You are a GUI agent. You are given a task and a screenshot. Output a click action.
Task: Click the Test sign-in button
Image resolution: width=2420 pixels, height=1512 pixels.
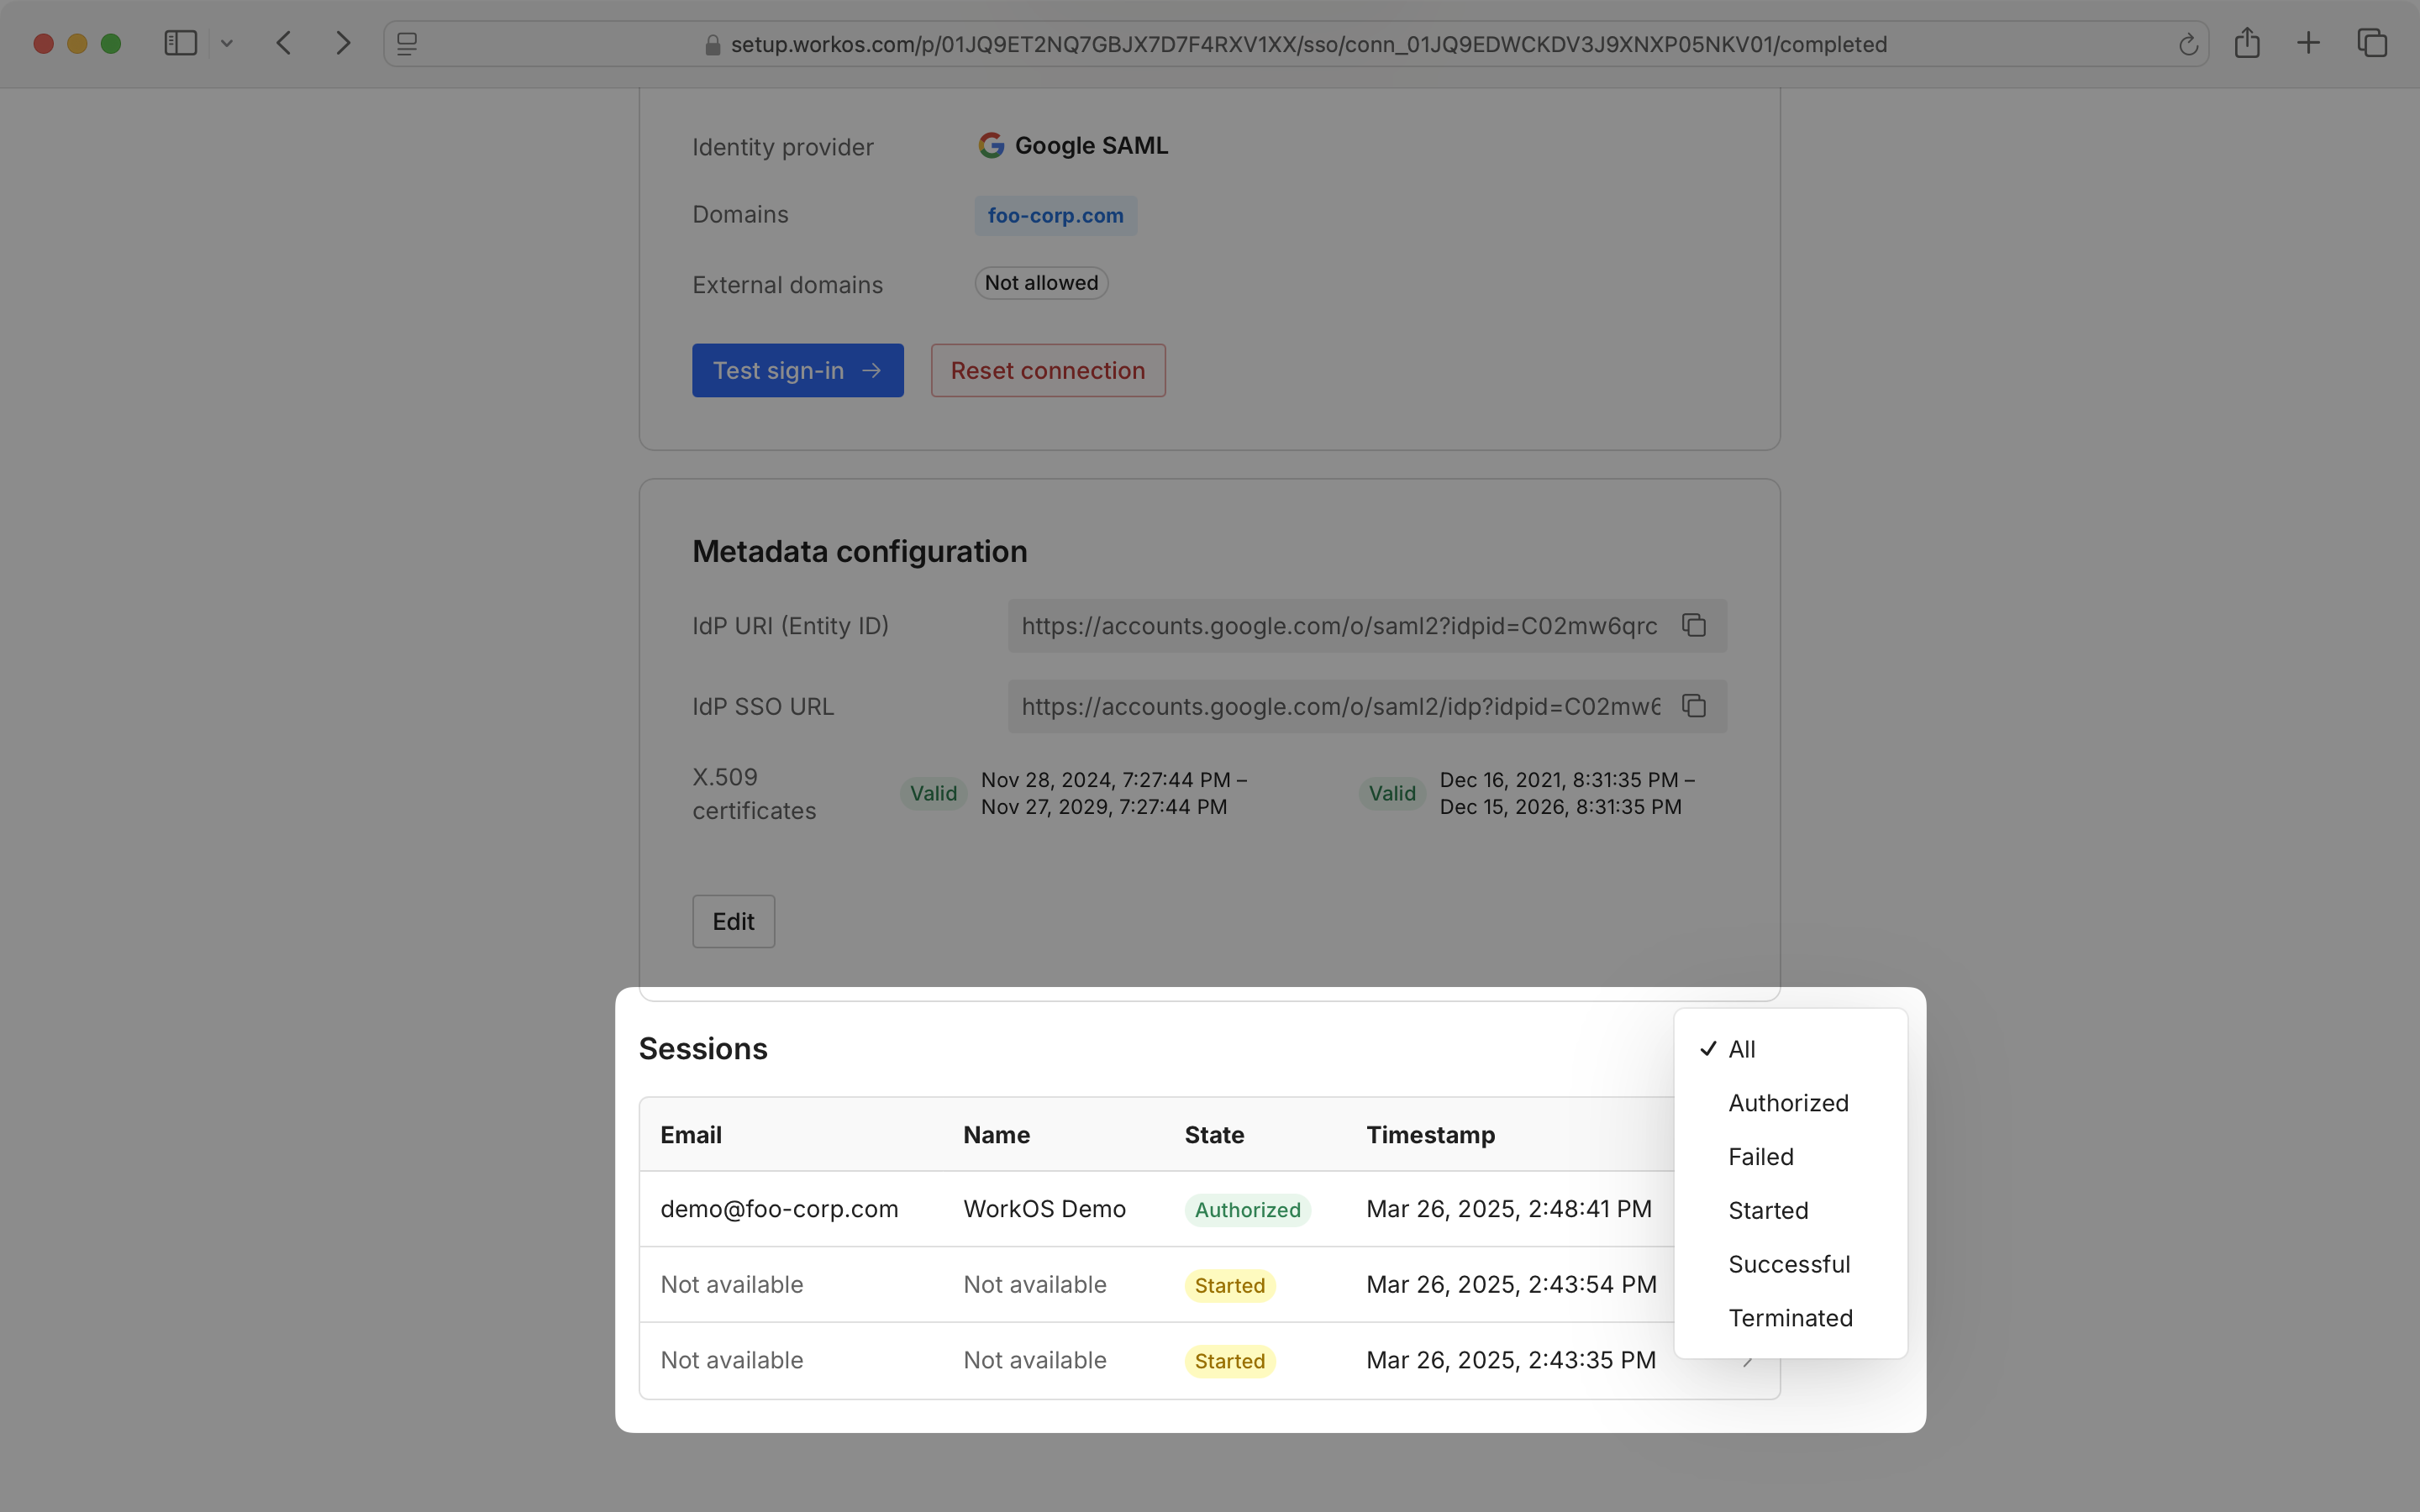(797, 370)
